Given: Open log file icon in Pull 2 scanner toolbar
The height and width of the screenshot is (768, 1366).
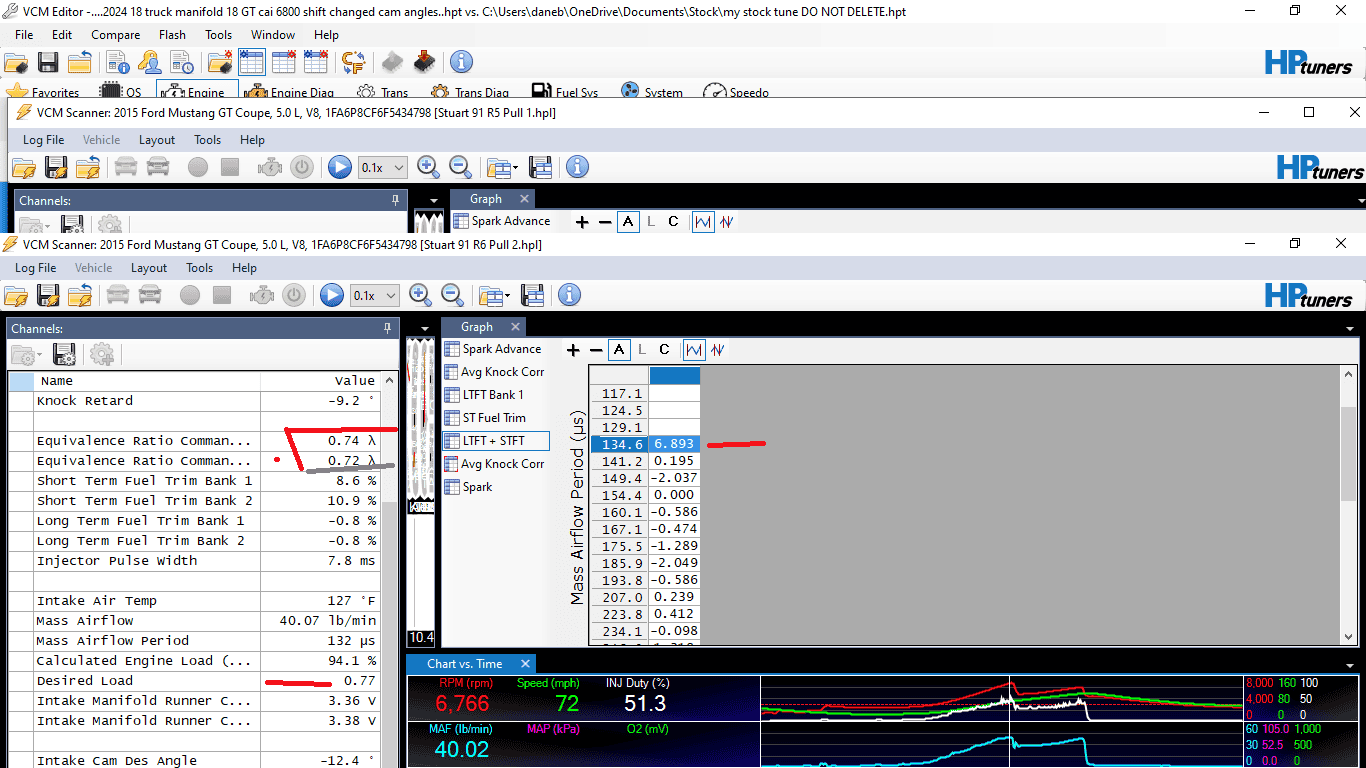Looking at the screenshot, I should [x=16, y=295].
